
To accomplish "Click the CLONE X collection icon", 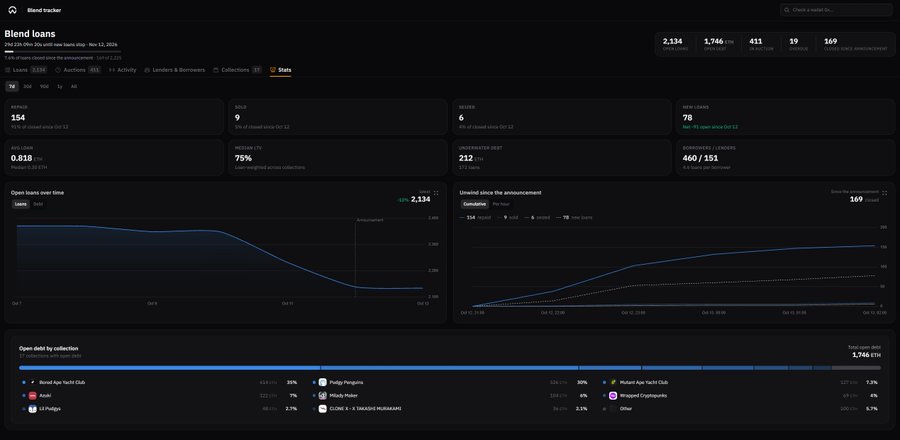I will (323, 408).
